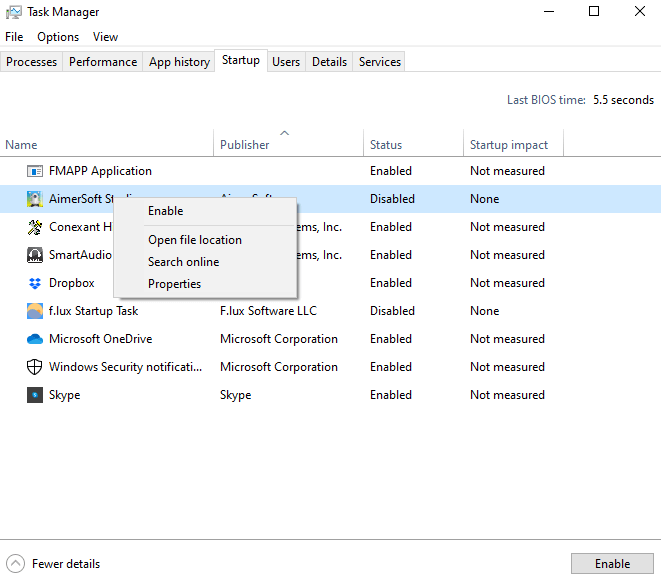661x587 pixels.
Task: Click Enabled status for Dropbox row
Action: [391, 283]
